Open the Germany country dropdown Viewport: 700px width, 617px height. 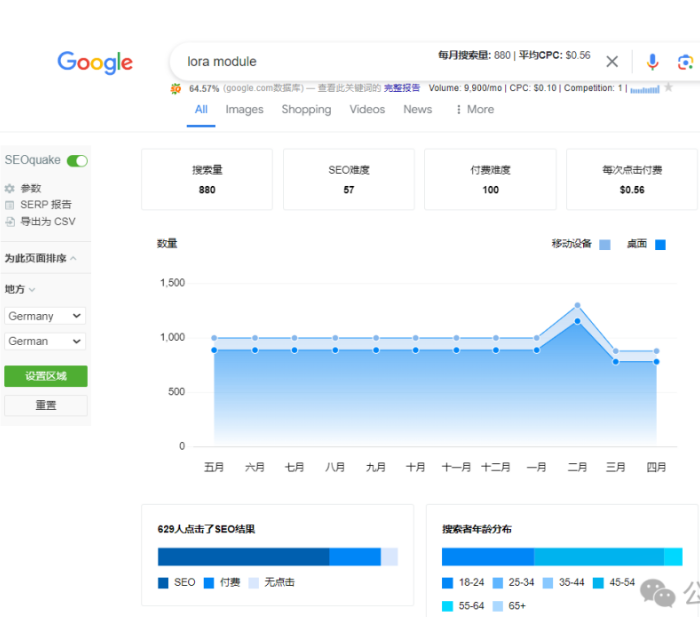pyautogui.click(x=45, y=316)
